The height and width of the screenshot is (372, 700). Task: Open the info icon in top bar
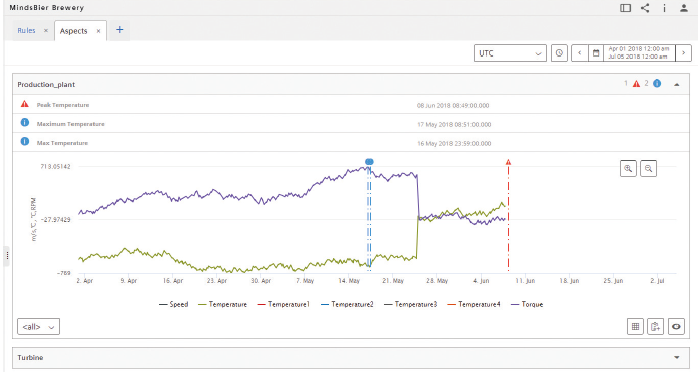(x=664, y=8)
